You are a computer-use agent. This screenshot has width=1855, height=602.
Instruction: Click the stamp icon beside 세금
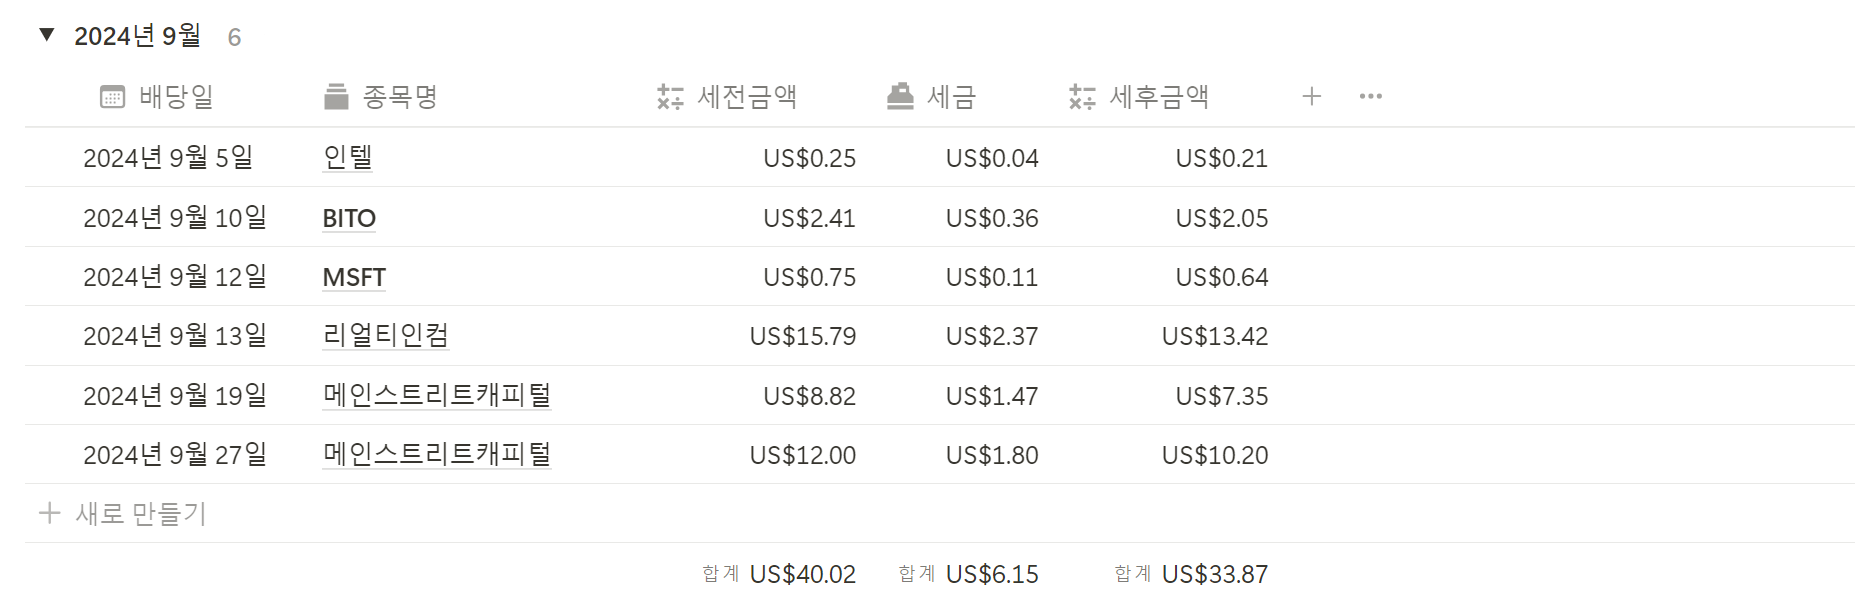pos(900,96)
